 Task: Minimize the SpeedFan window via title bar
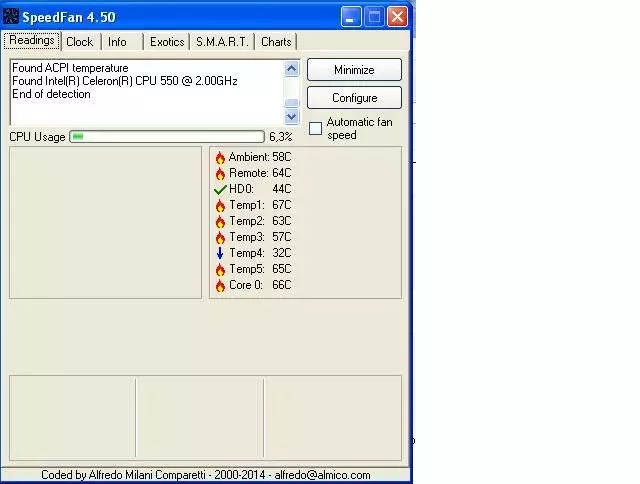point(351,17)
